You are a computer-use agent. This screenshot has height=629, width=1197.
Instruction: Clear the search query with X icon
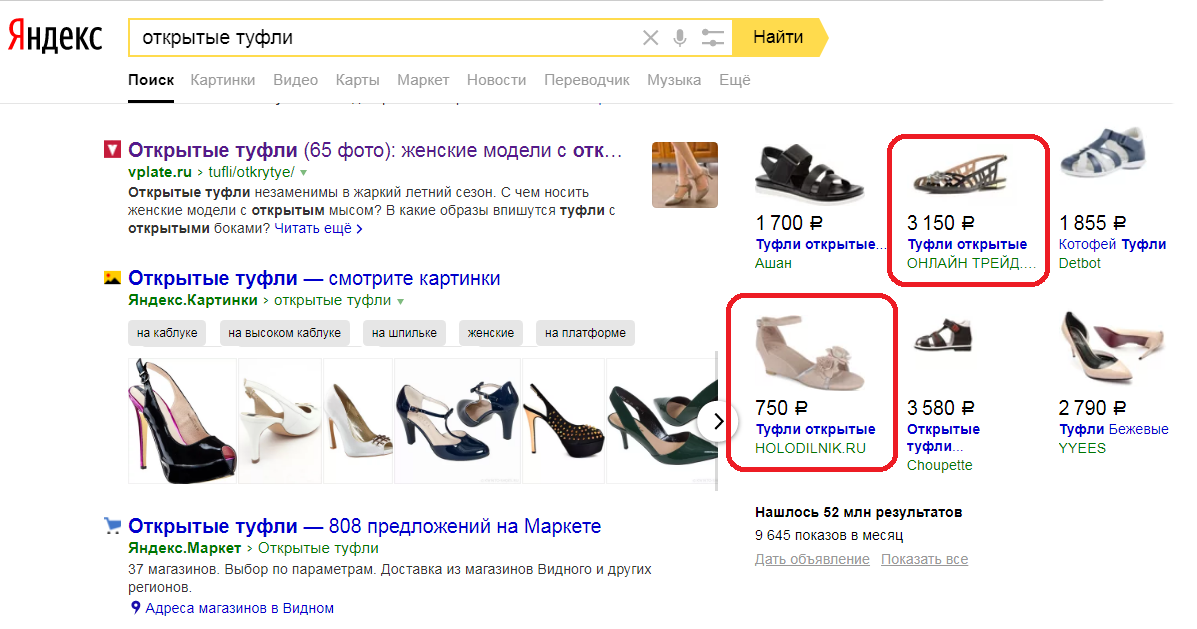tap(650, 37)
